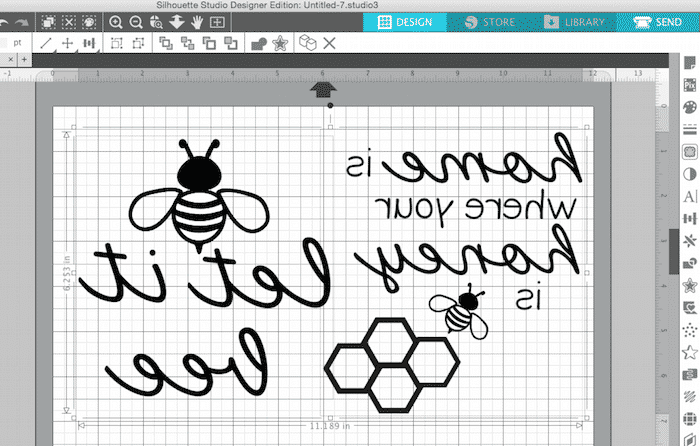Click the Bring Forward icon
Screen dimensions: 700x446
point(188,43)
